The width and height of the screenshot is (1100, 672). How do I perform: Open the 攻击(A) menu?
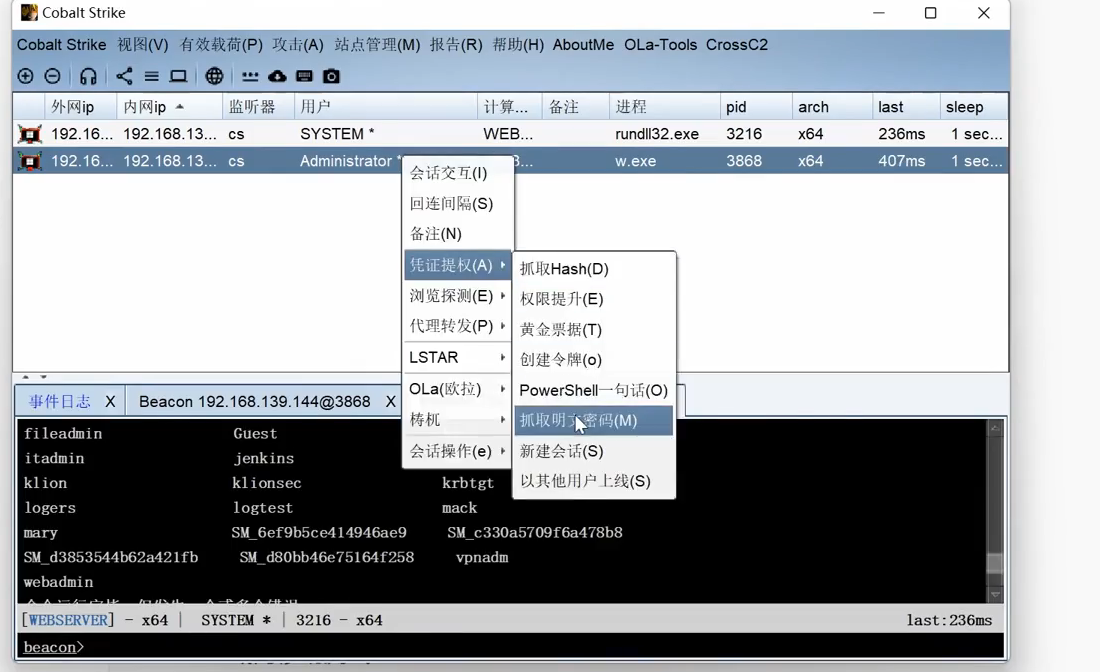pos(297,45)
